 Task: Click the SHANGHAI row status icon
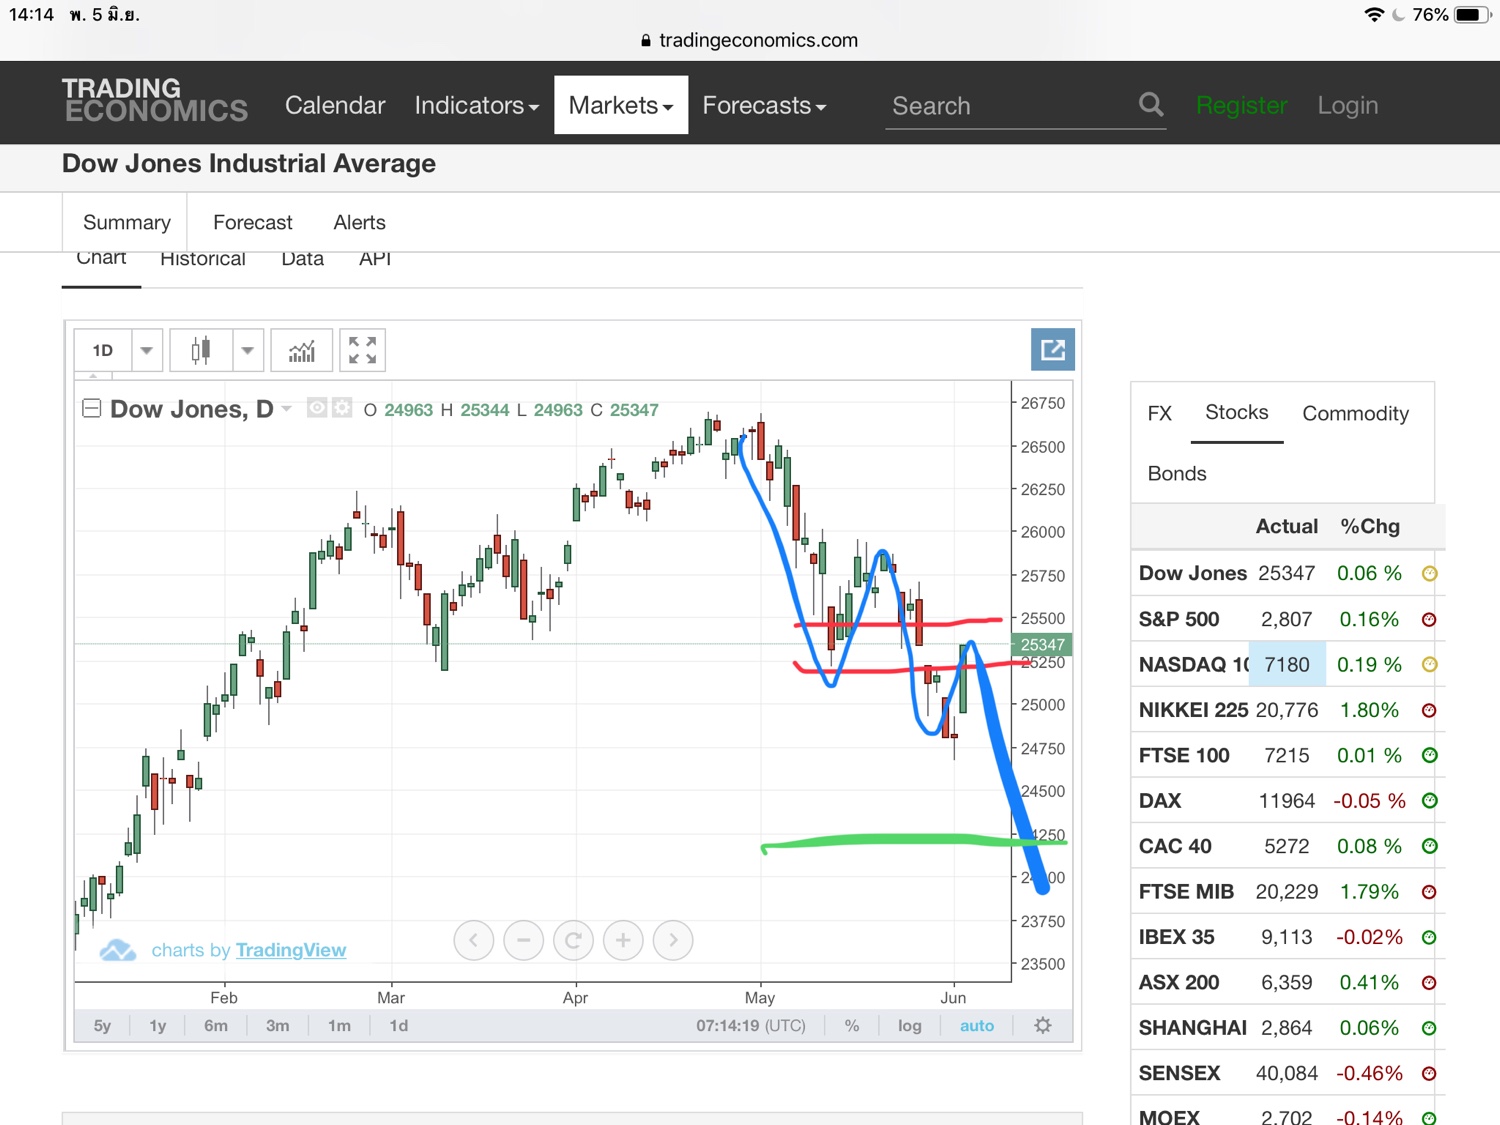(x=1429, y=1029)
